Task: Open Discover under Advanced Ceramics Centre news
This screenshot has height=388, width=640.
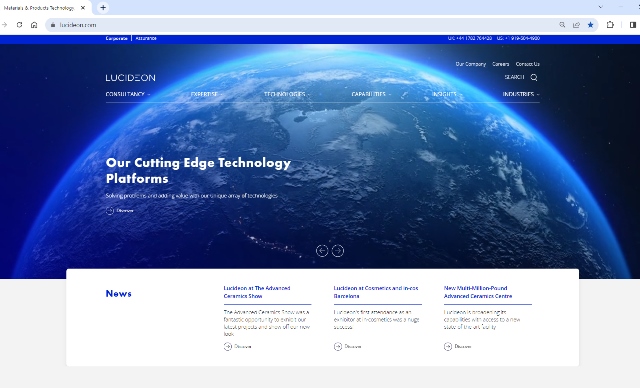Action: click(x=458, y=346)
